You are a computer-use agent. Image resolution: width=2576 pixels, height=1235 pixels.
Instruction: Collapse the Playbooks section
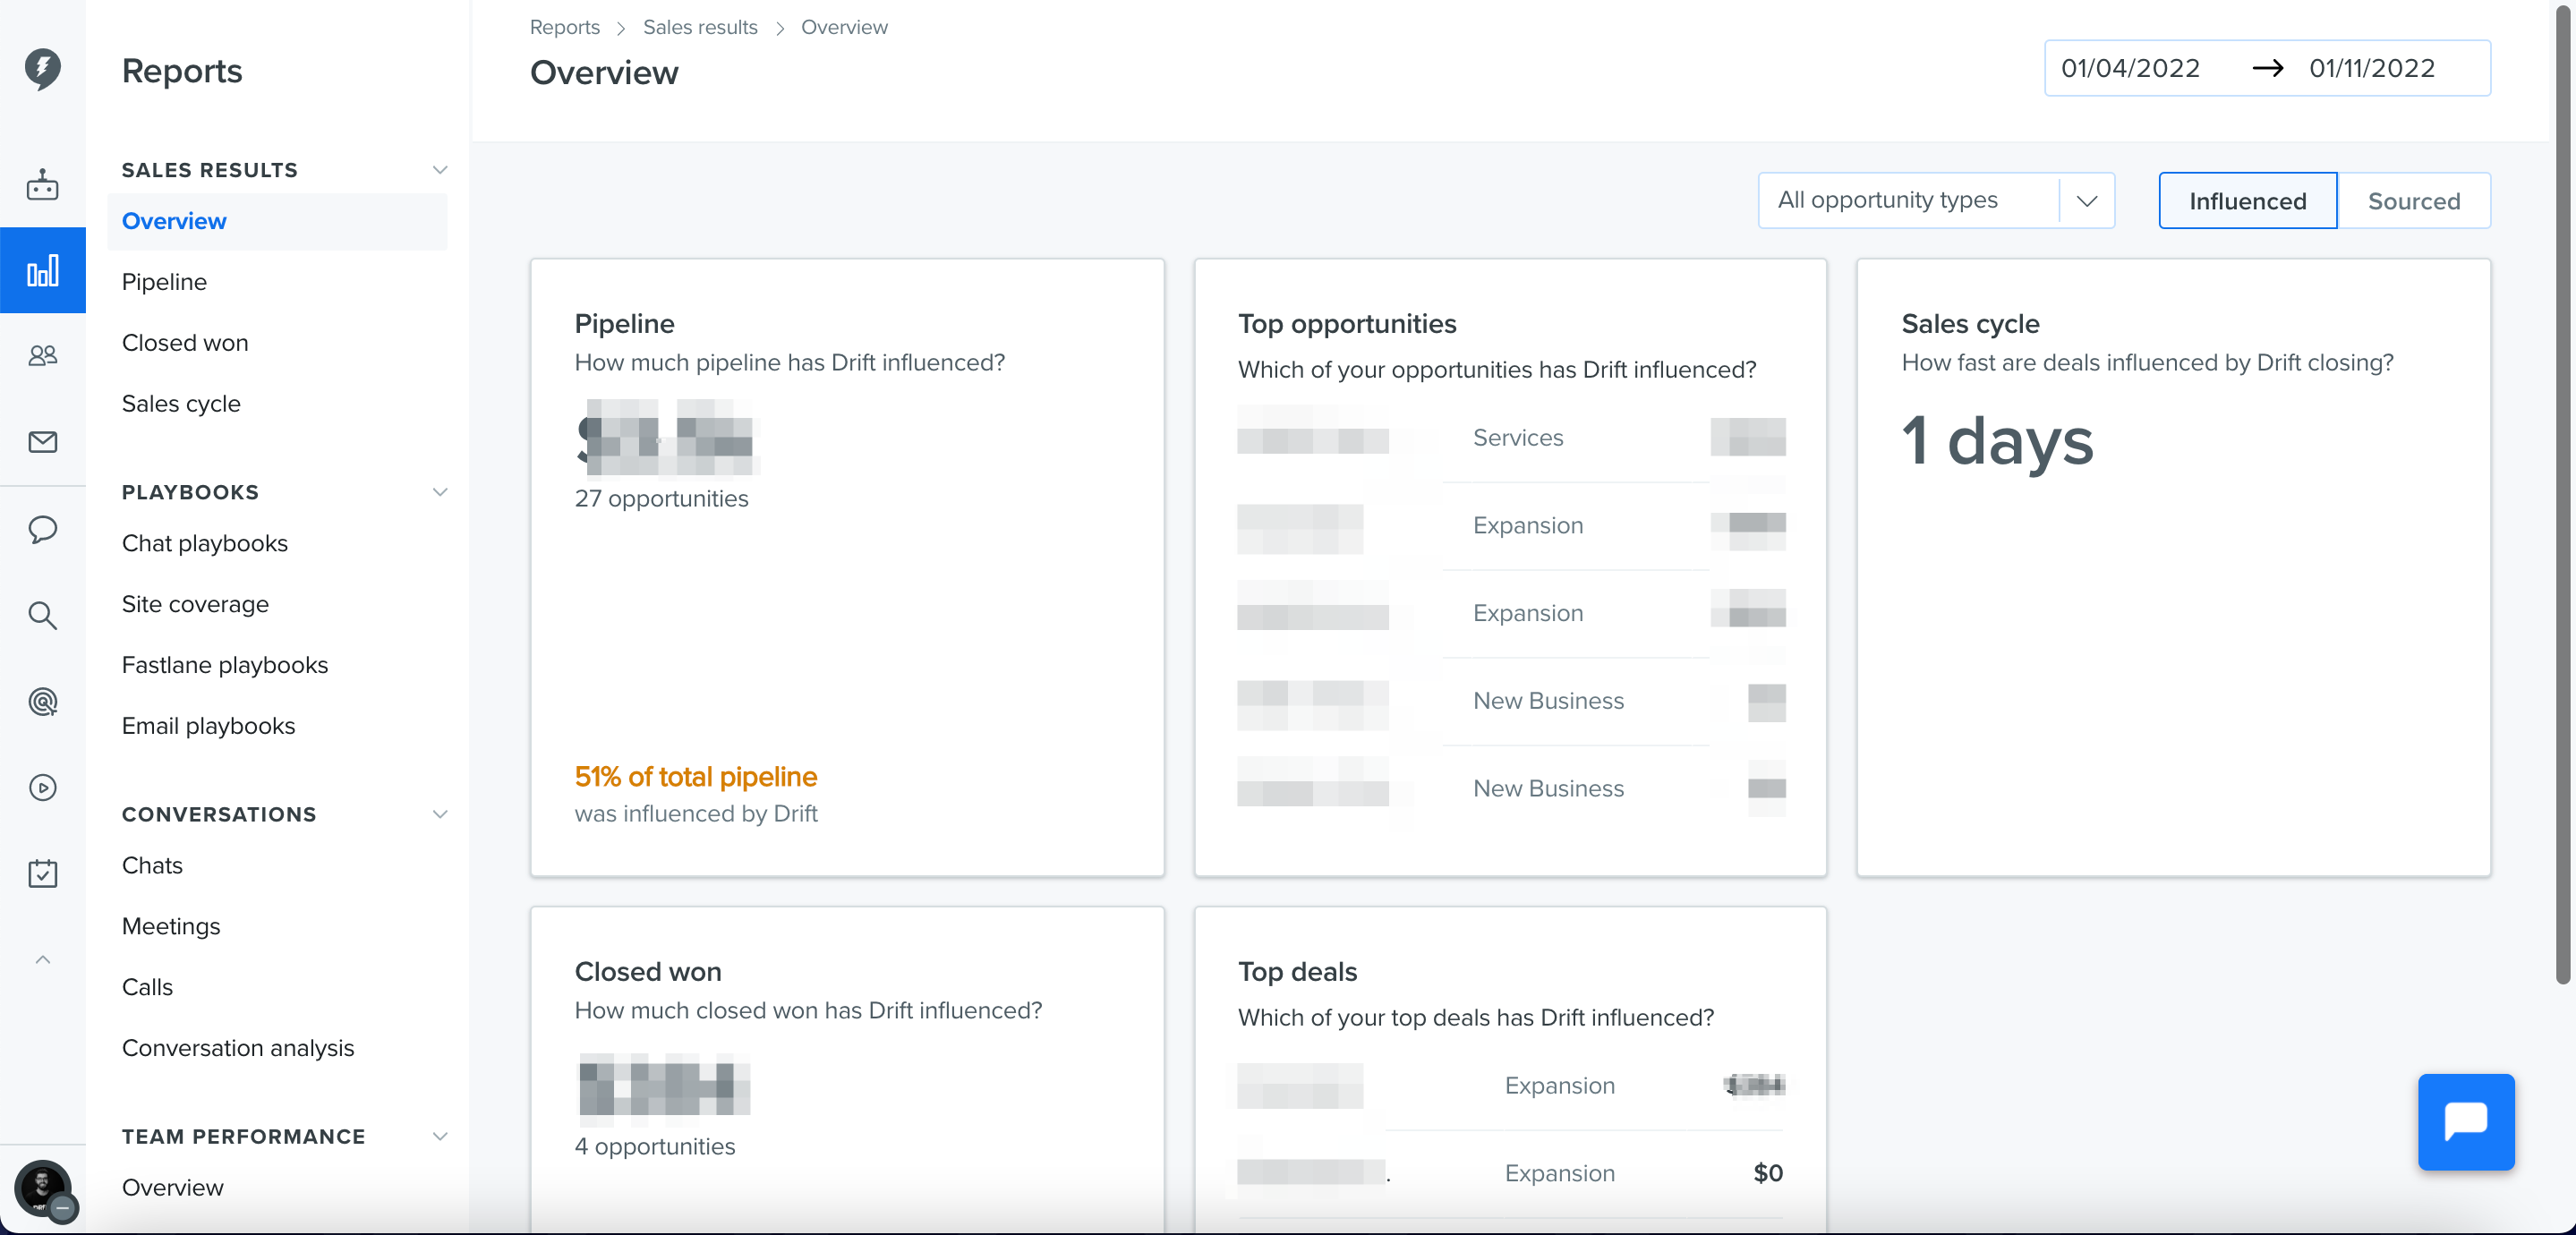(x=439, y=492)
